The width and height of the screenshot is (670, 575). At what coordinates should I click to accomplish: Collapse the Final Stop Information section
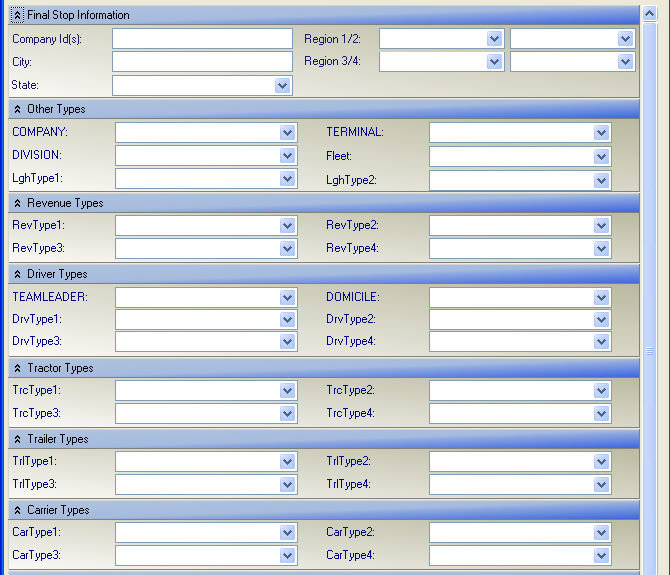tap(17, 15)
